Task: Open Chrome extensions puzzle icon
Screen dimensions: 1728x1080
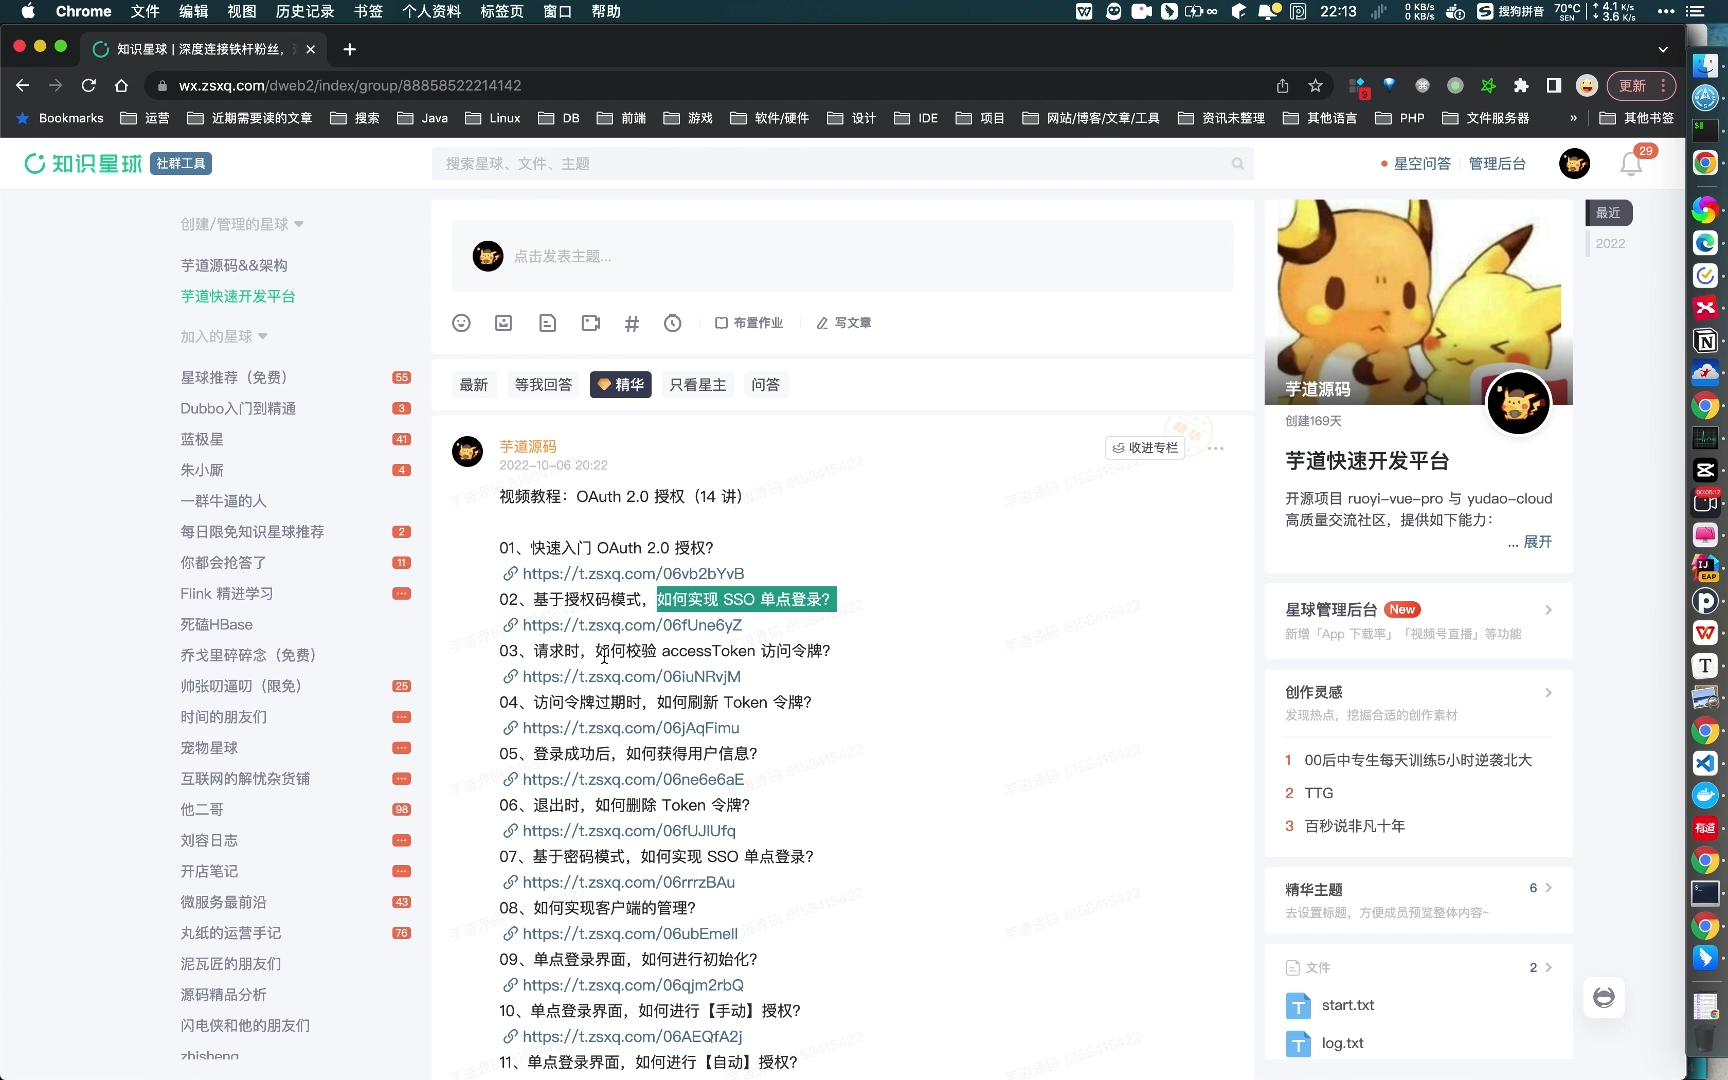Action: (x=1521, y=86)
